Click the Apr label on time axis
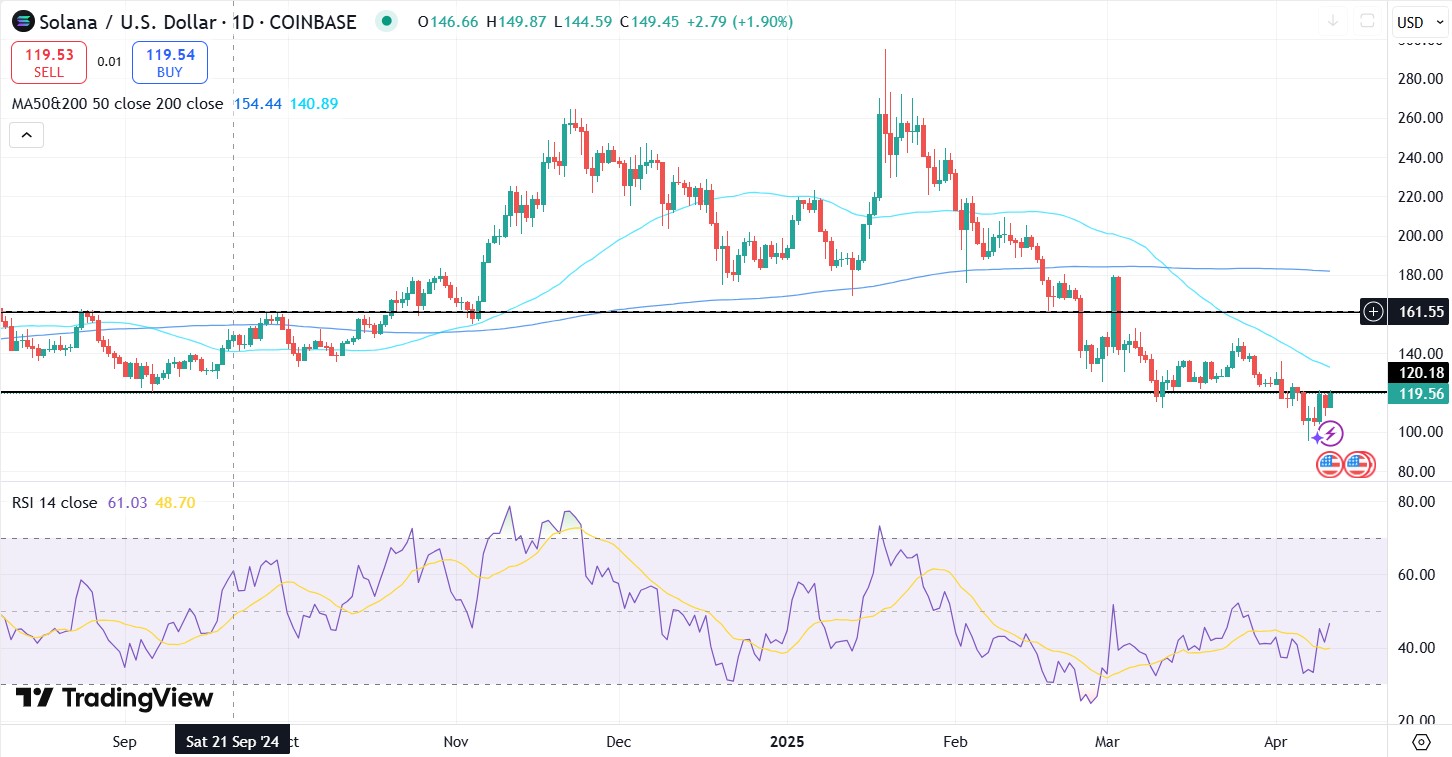Image resolution: width=1452 pixels, height=757 pixels. point(1277,742)
